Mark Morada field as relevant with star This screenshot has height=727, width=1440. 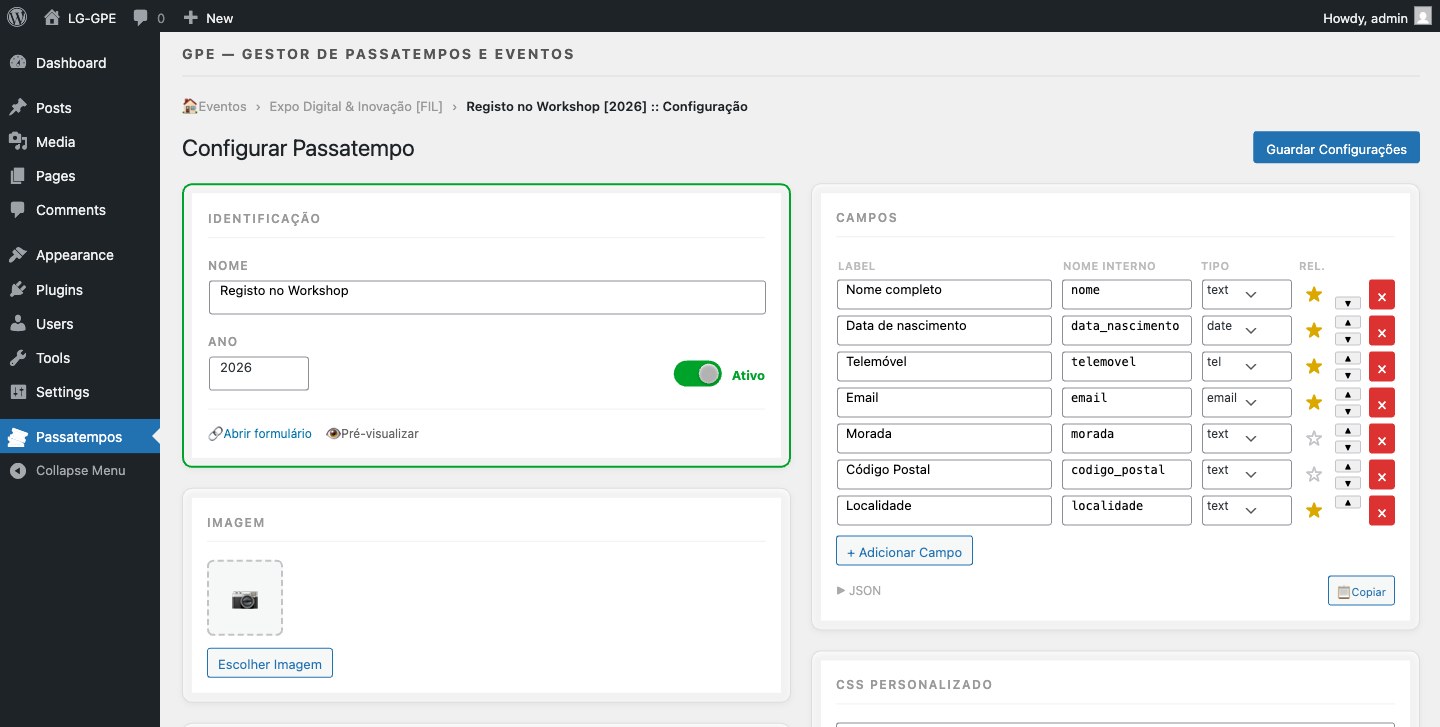[x=1314, y=438]
